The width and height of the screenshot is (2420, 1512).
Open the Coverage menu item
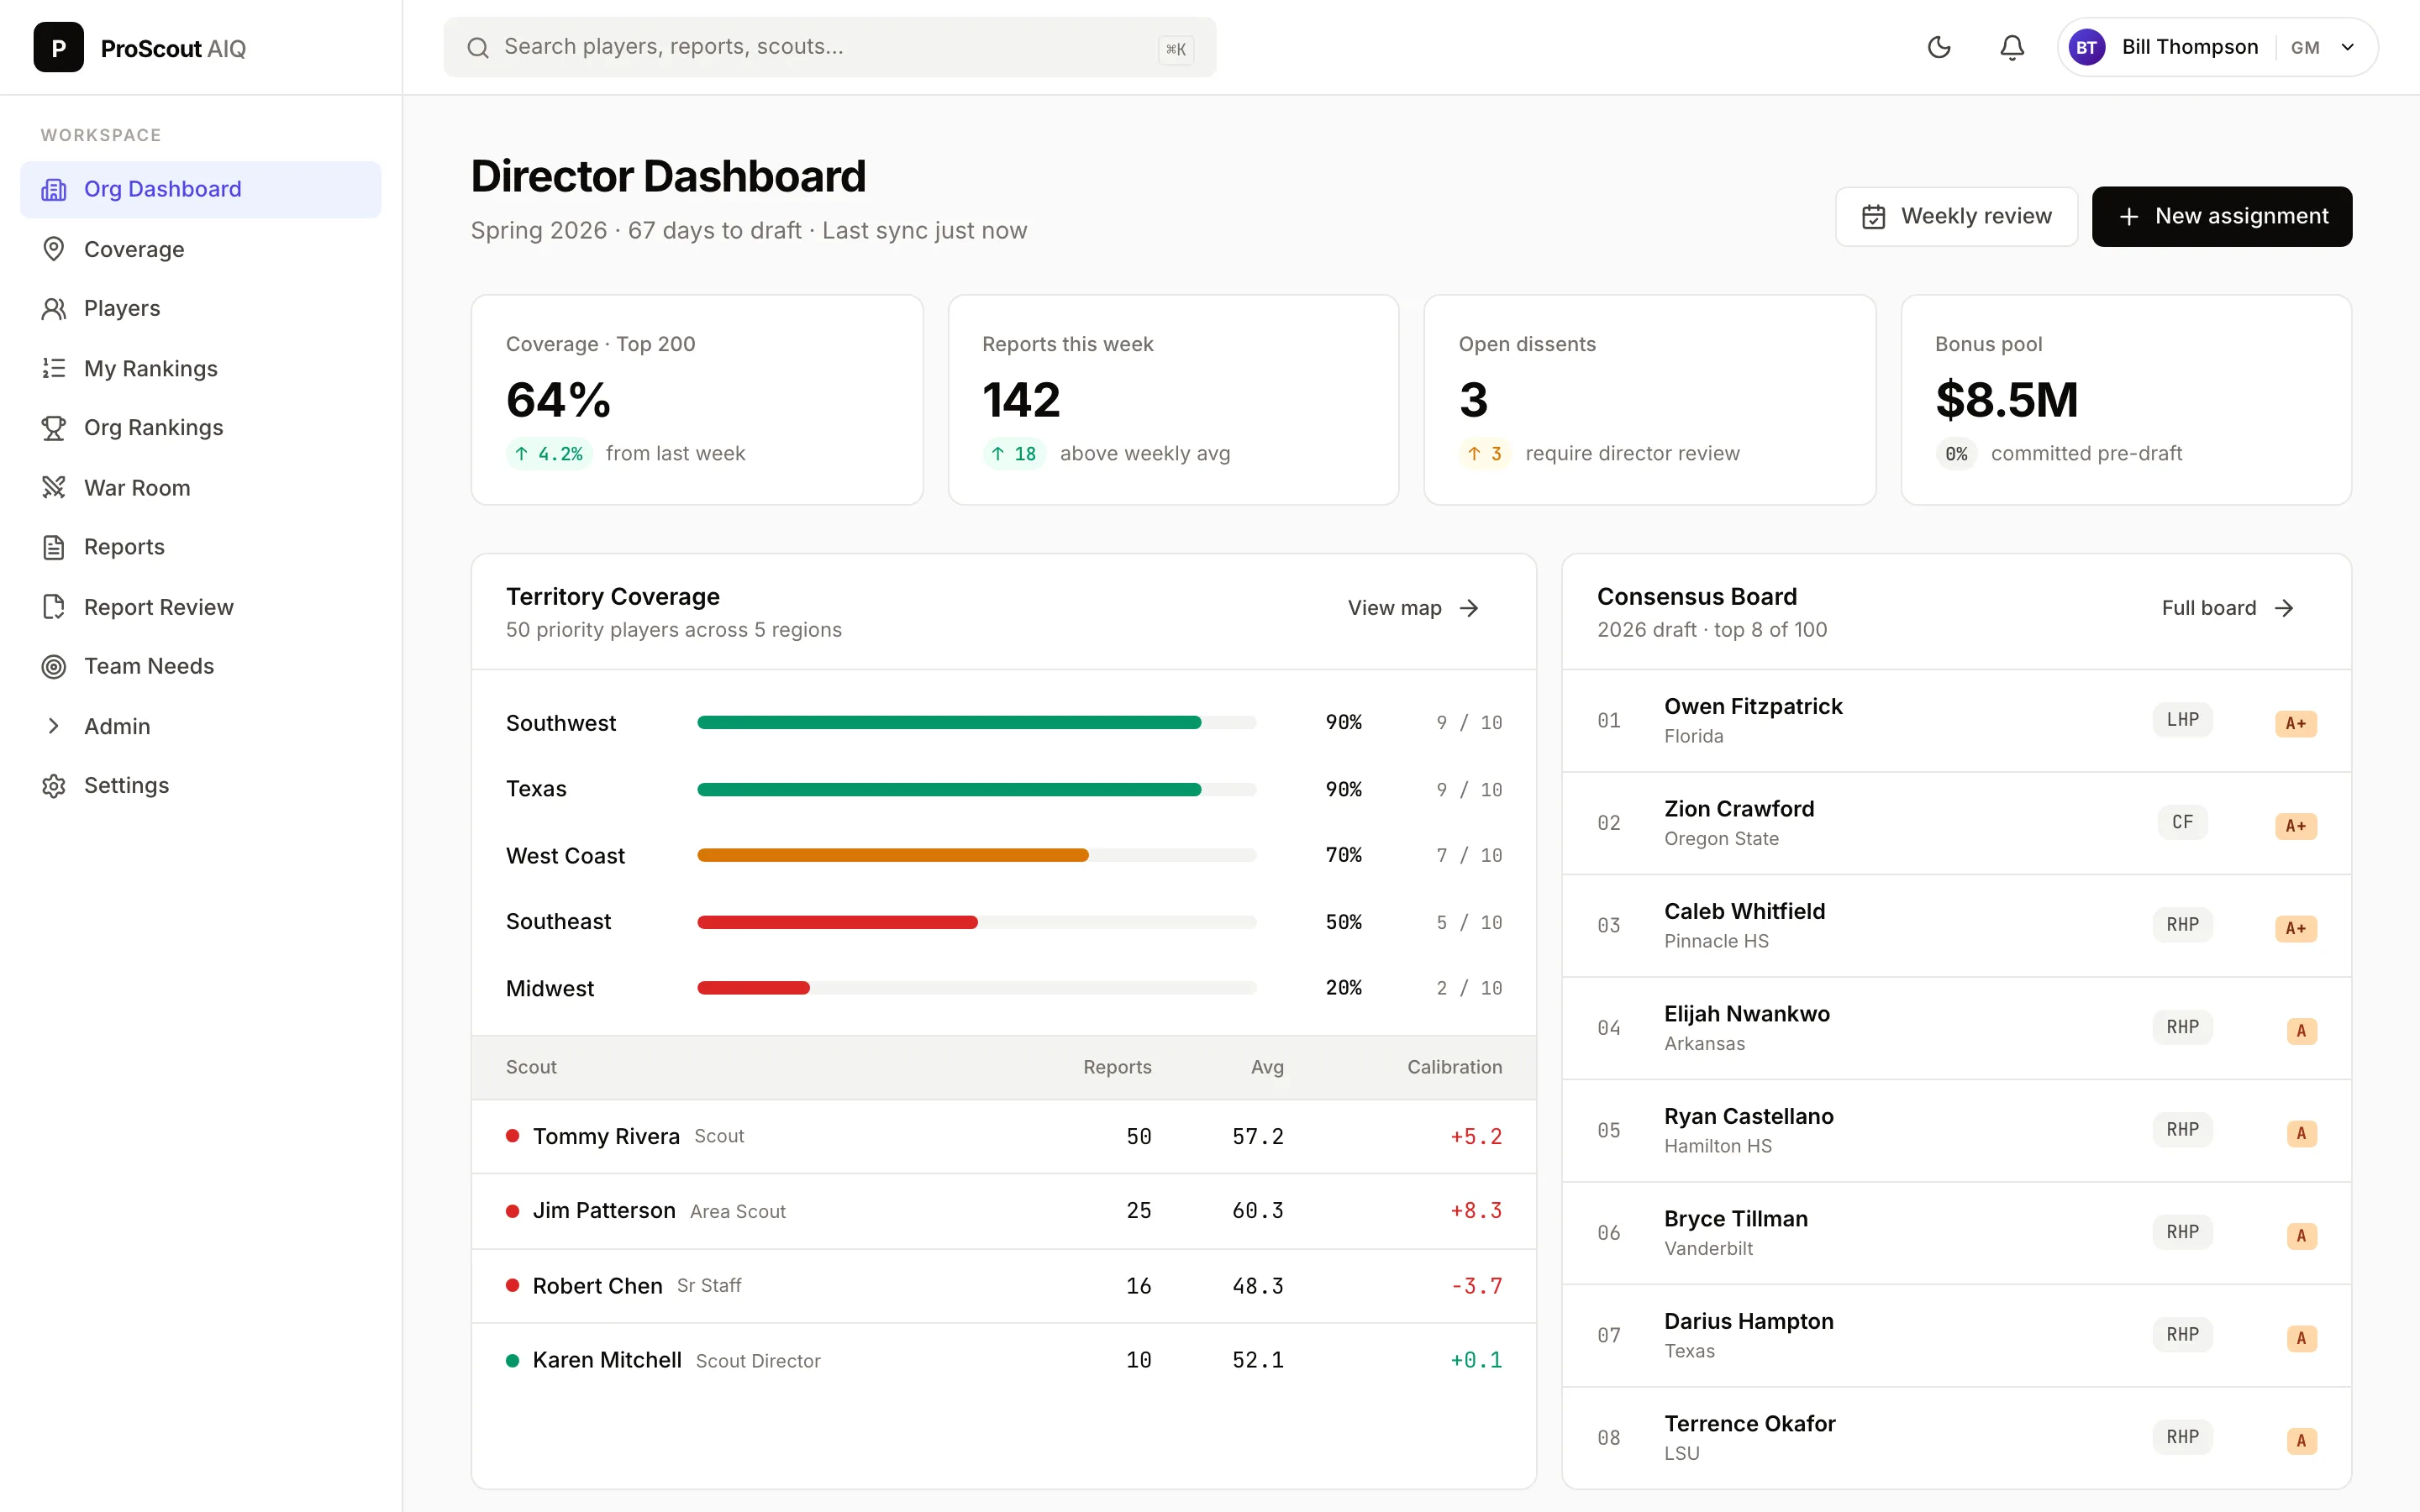[x=201, y=249]
